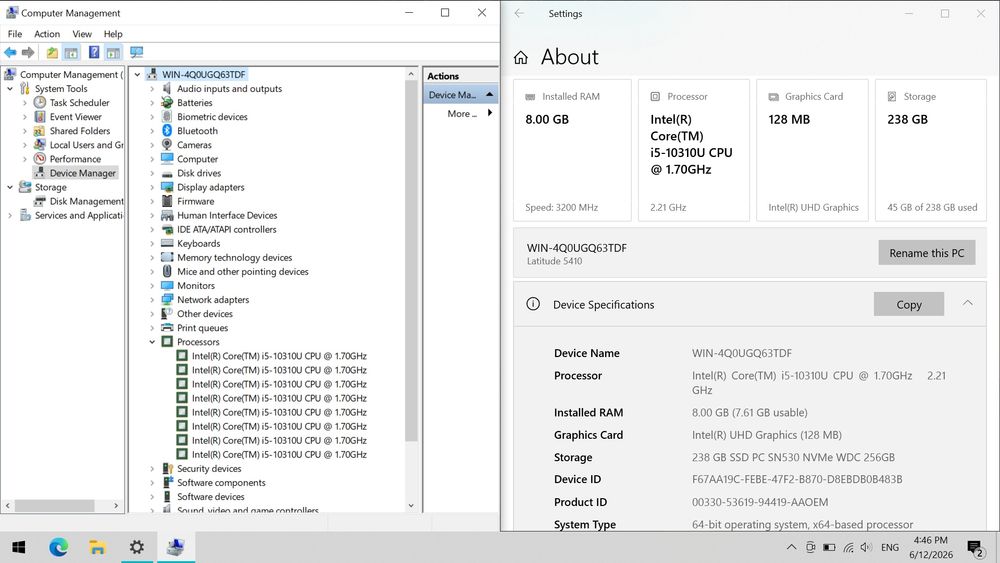Image resolution: width=1000 pixels, height=563 pixels.
Task: Click the Batteries device icon
Action: [167, 103]
